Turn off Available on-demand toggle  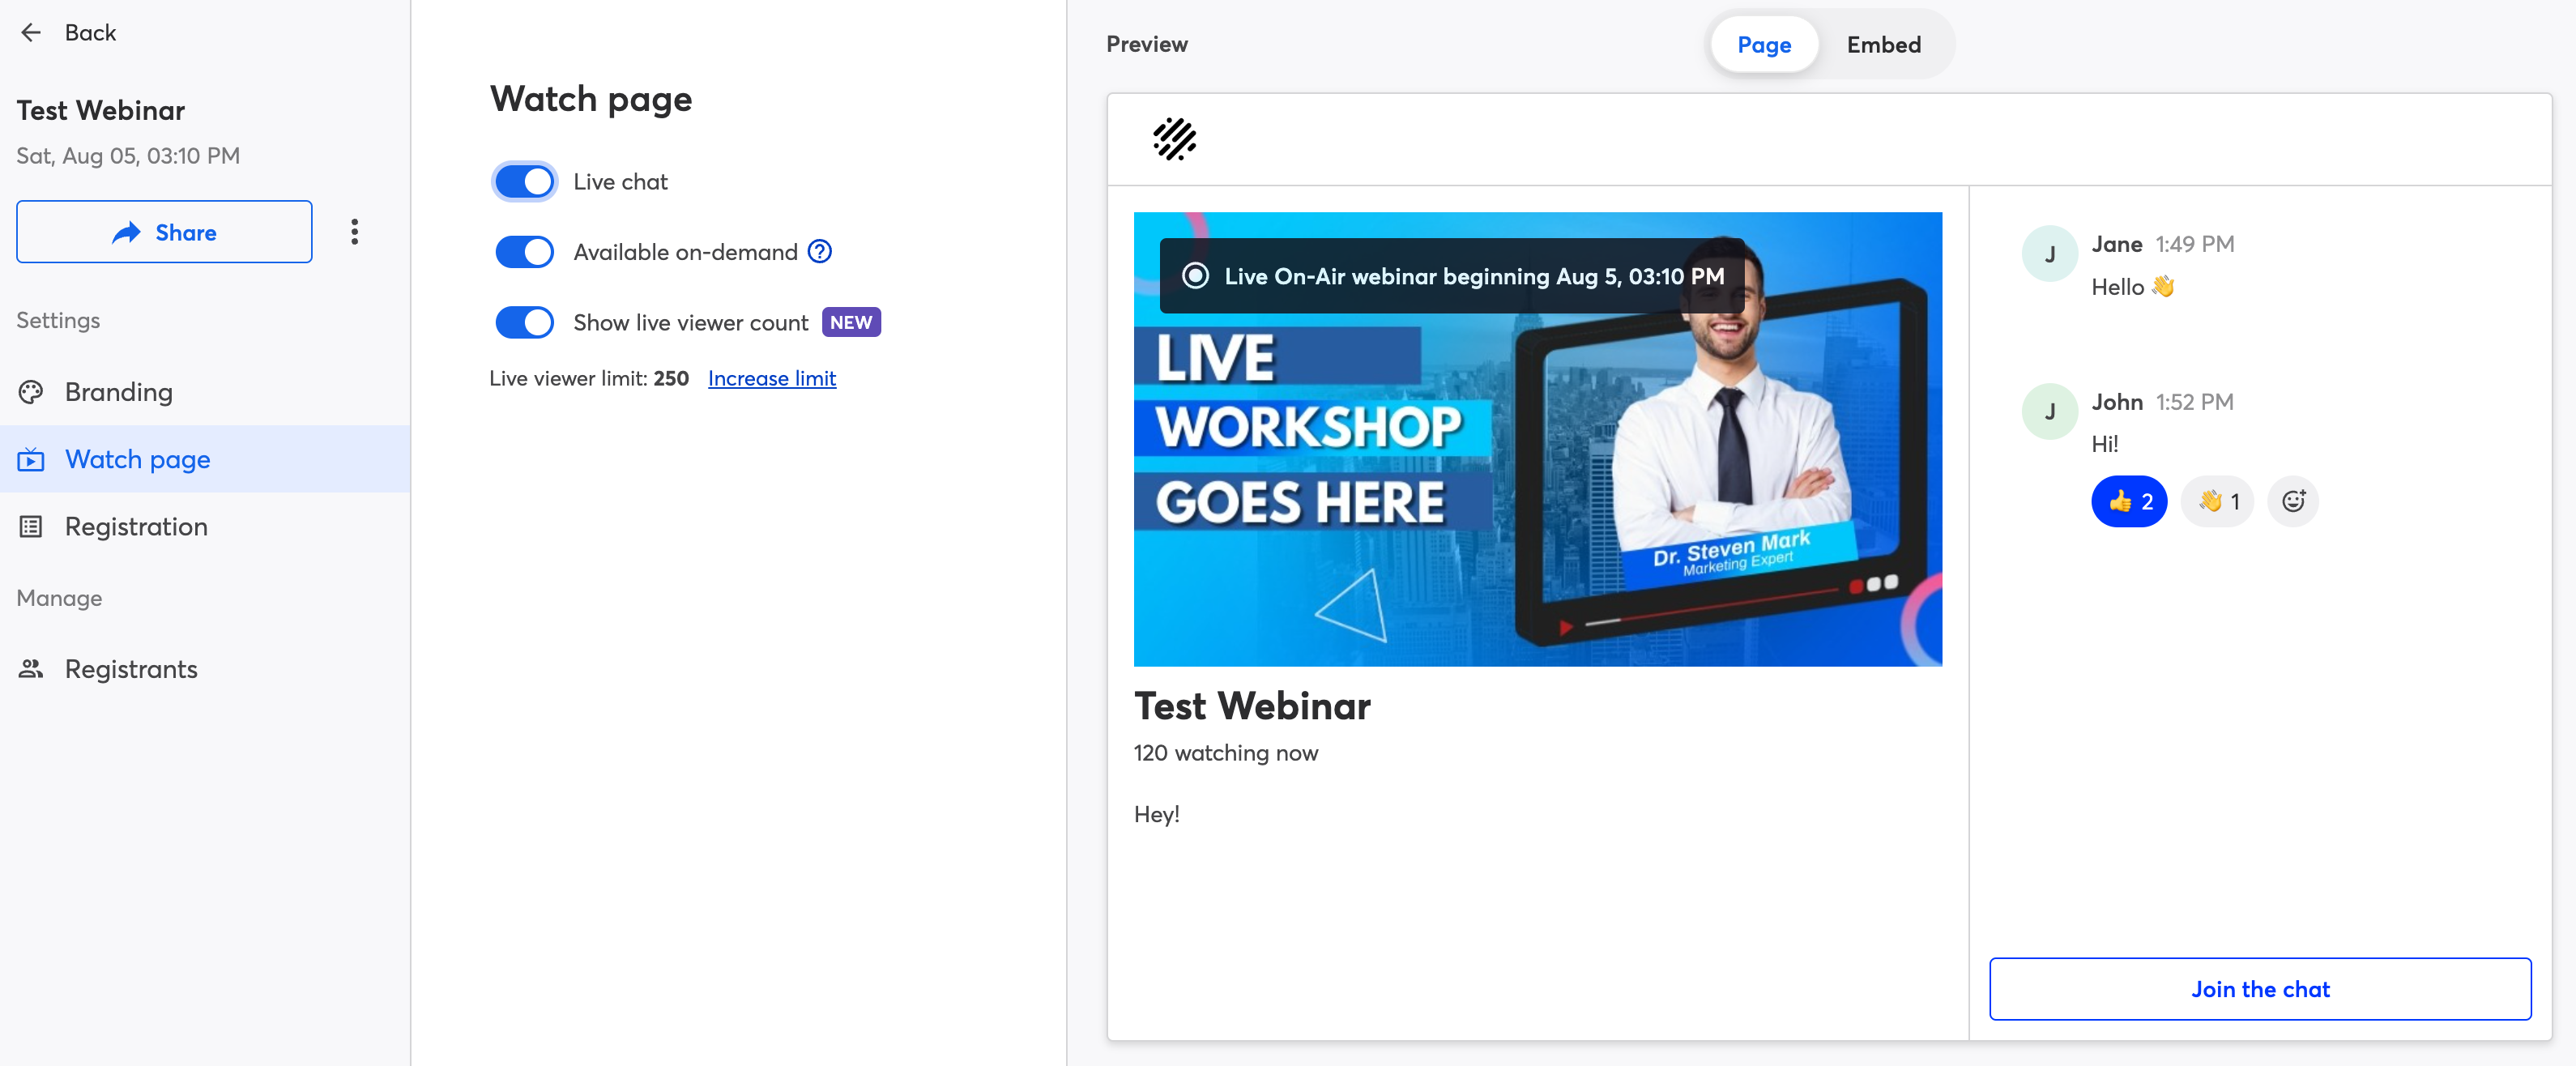point(524,252)
